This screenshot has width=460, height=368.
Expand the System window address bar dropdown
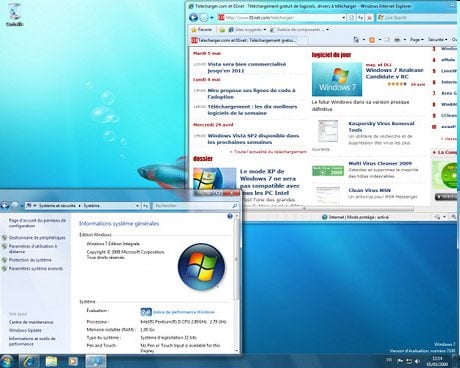pos(137,206)
